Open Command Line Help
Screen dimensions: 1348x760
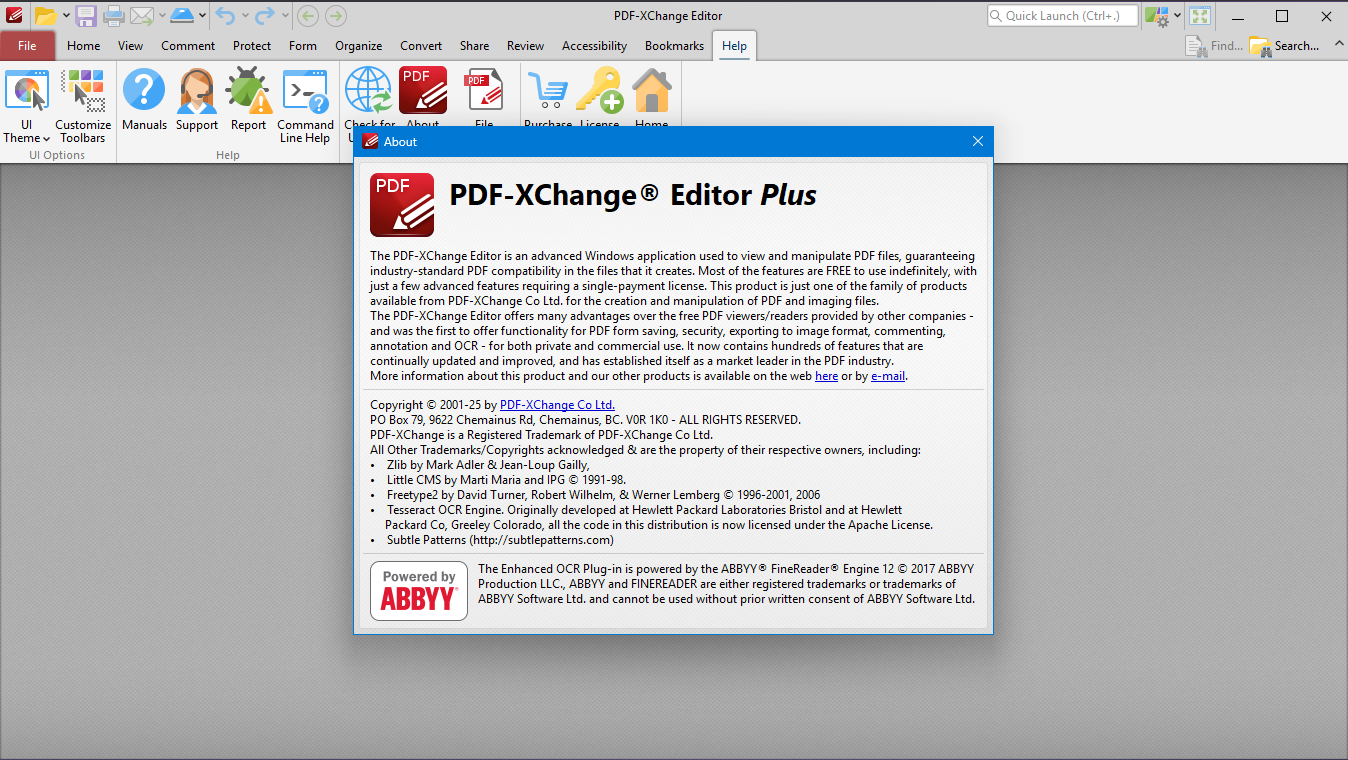tap(305, 105)
